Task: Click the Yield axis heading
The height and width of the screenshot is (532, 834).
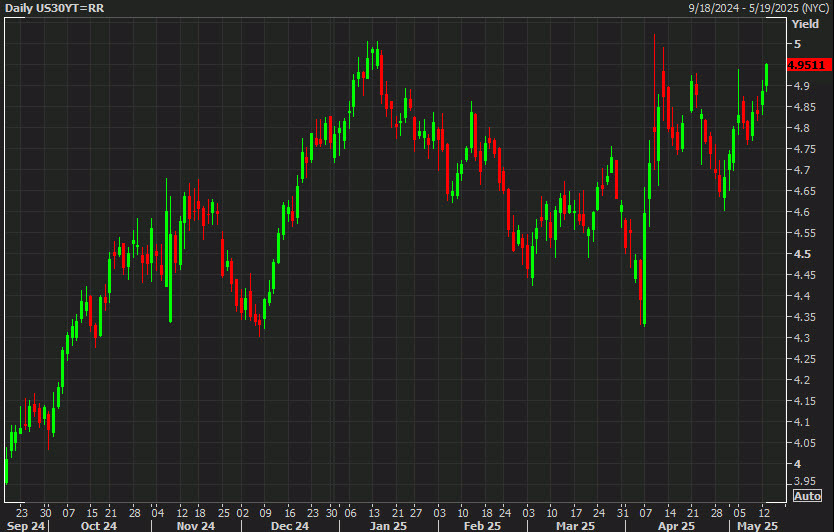Action: point(805,24)
